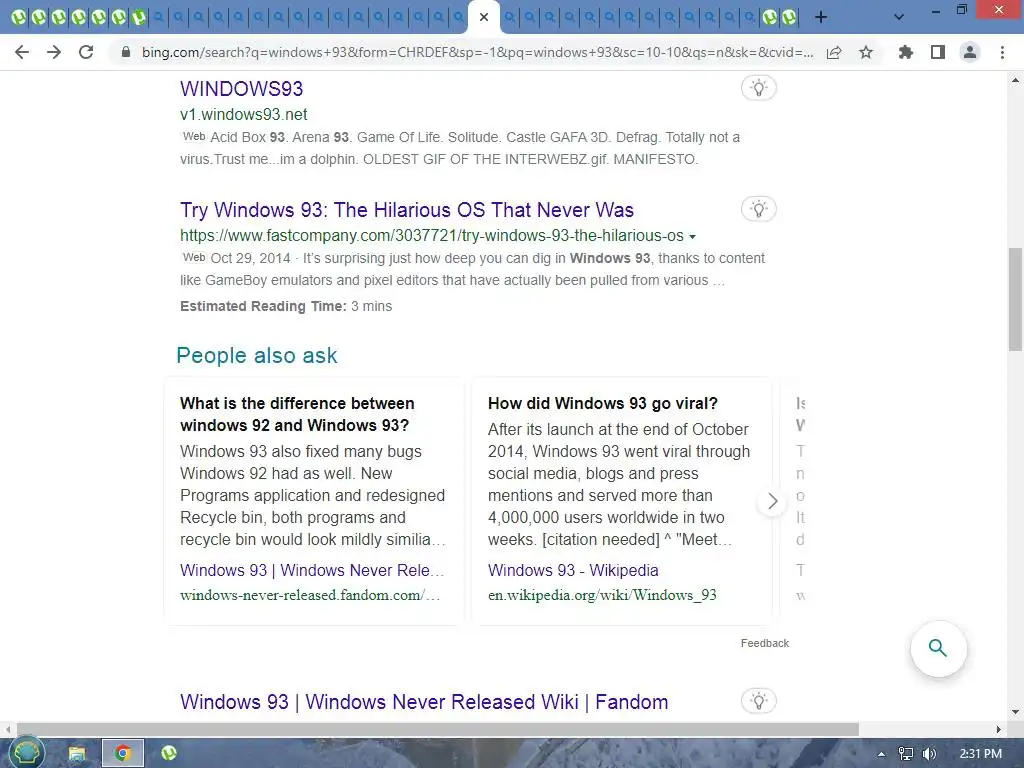This screenshot has height=768, width=1024.
Task: Share this page using the share icon
Action: point(834,52)
